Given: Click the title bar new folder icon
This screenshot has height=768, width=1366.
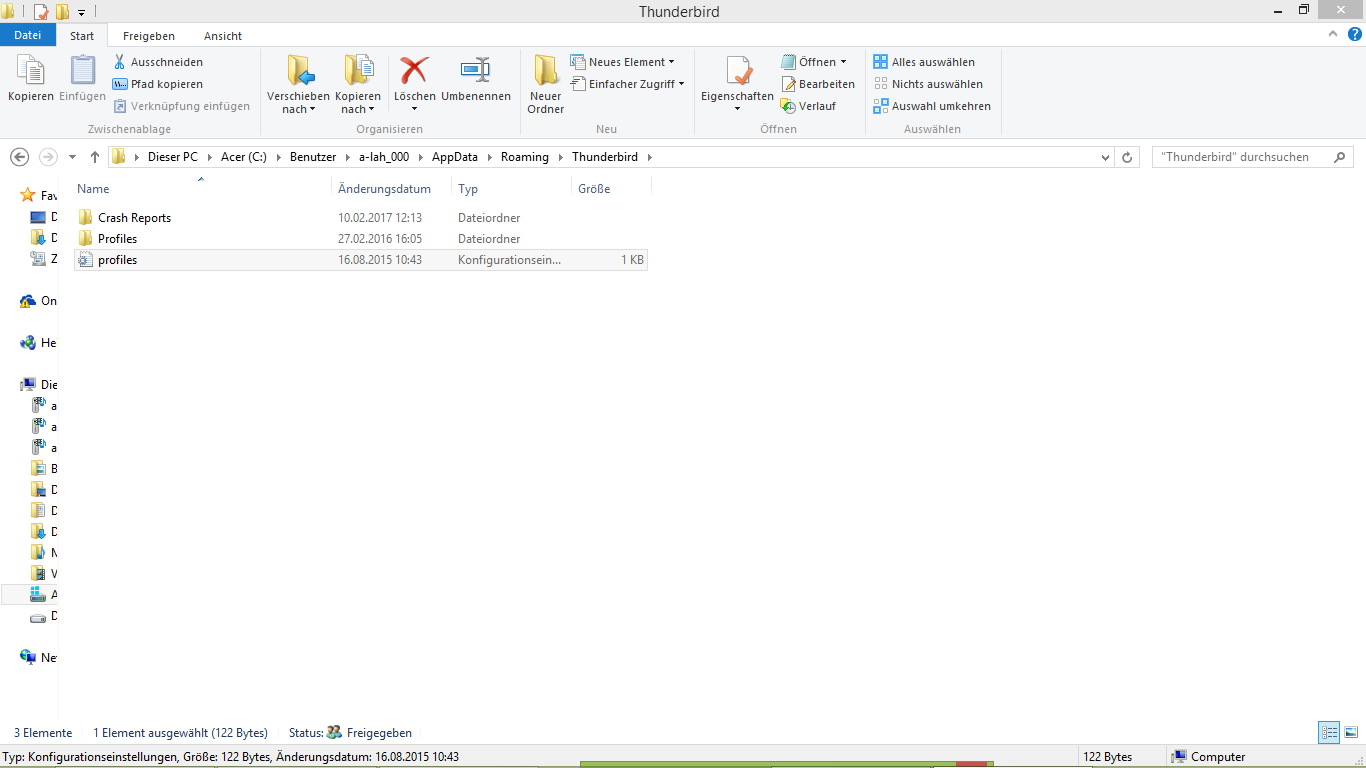Looking at the screenshot, I should coord(62,12).
